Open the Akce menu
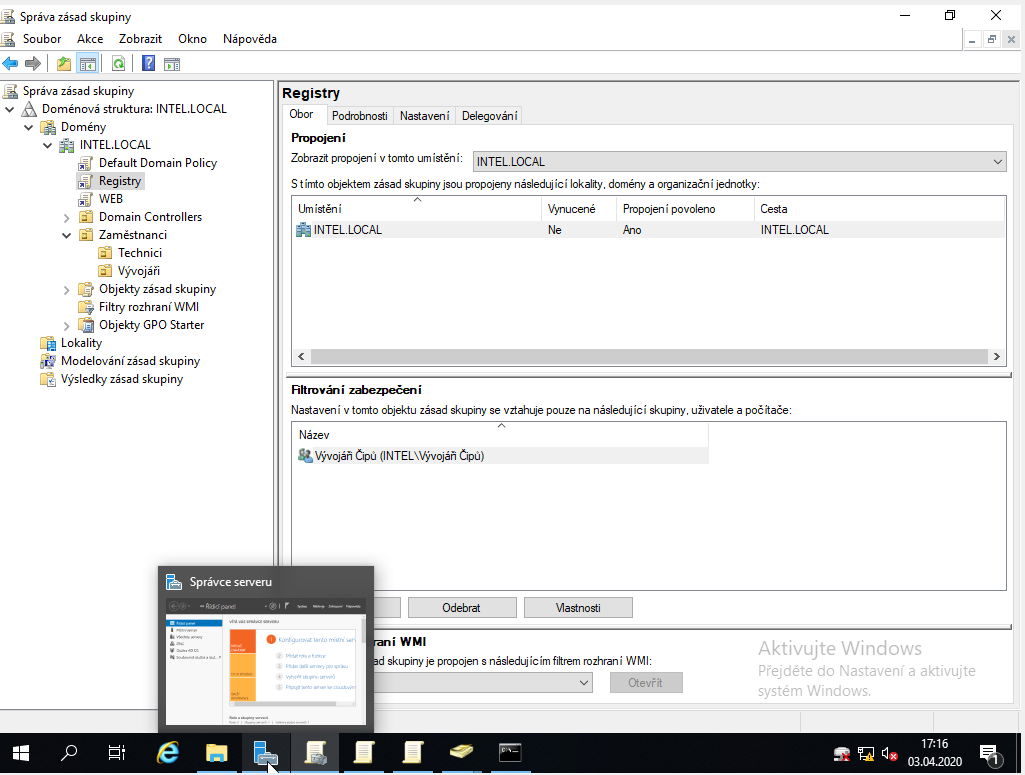 pyautogui.click(x=90, y=39)
